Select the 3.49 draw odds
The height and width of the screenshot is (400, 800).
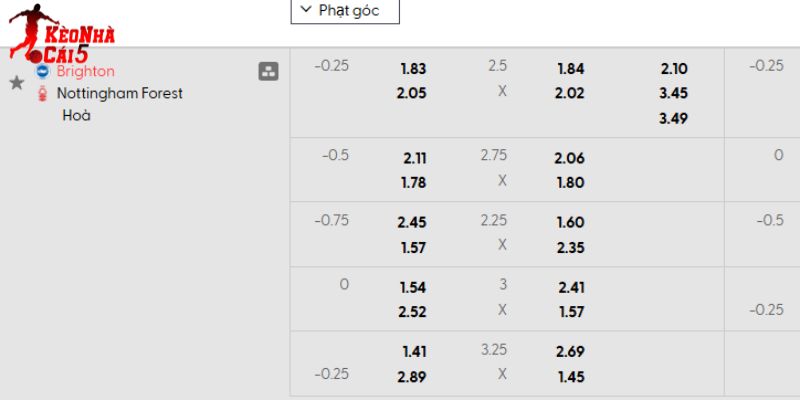(x=674, y=118)
